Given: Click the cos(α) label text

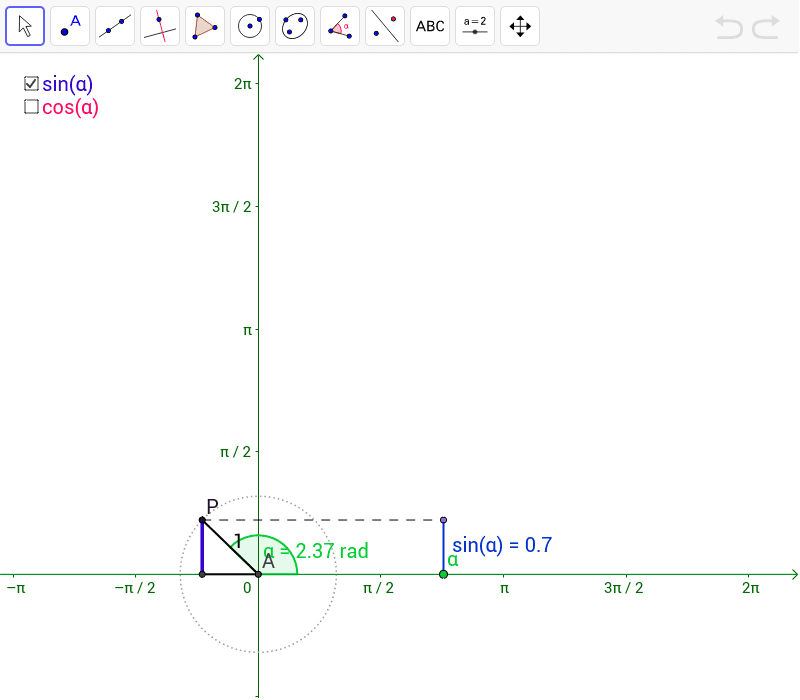Looking at the screenshot, I should tap(70, 108).
